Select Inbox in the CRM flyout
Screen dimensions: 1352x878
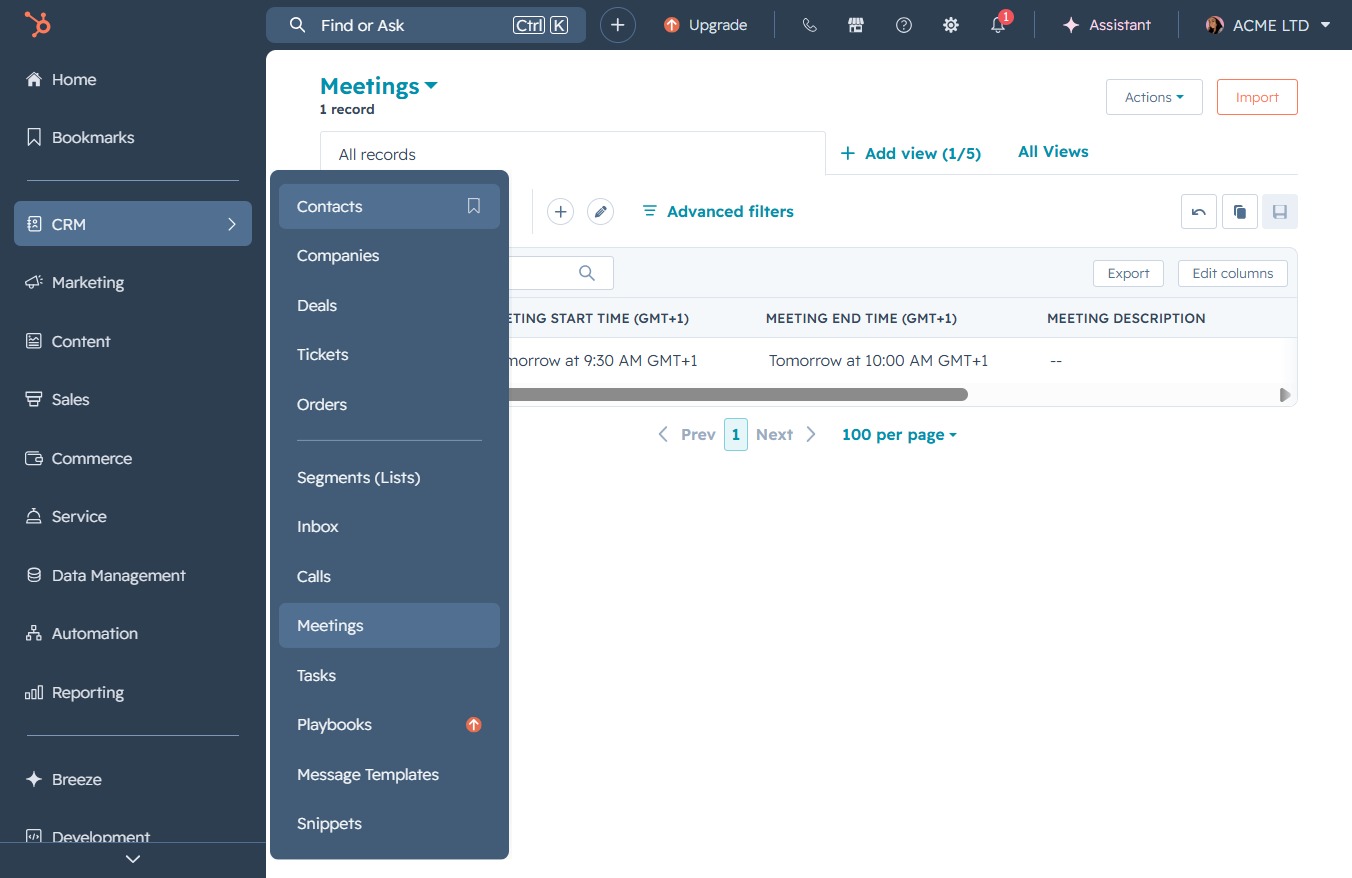tap(389, 527)
